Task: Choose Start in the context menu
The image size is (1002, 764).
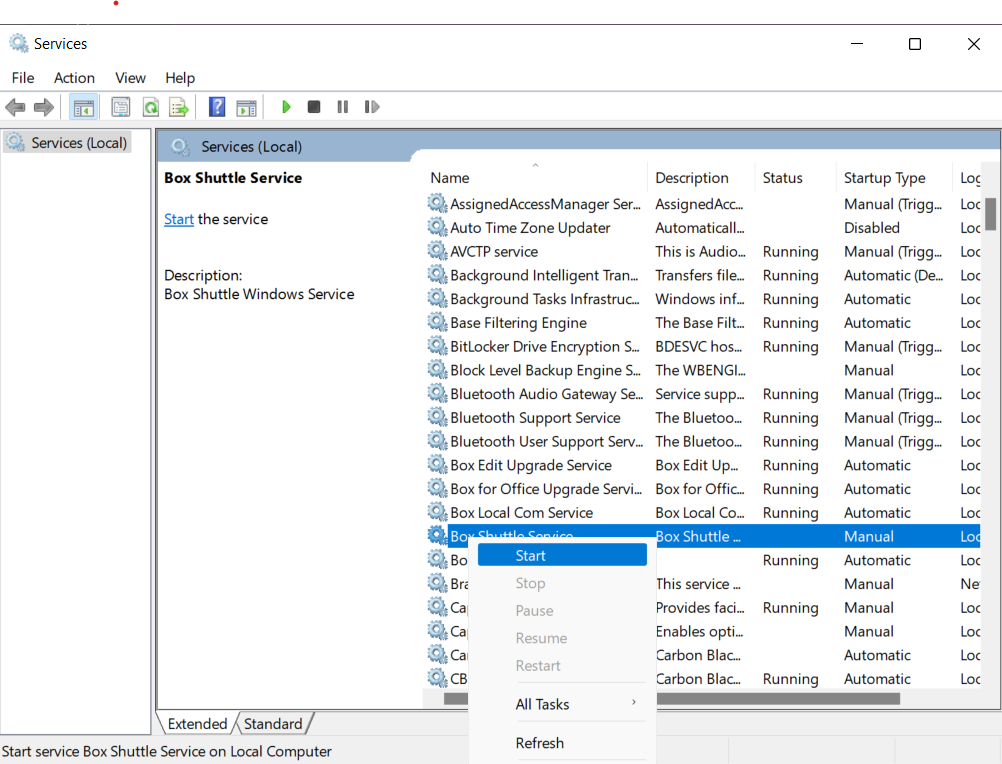Action: pos(531,556)
